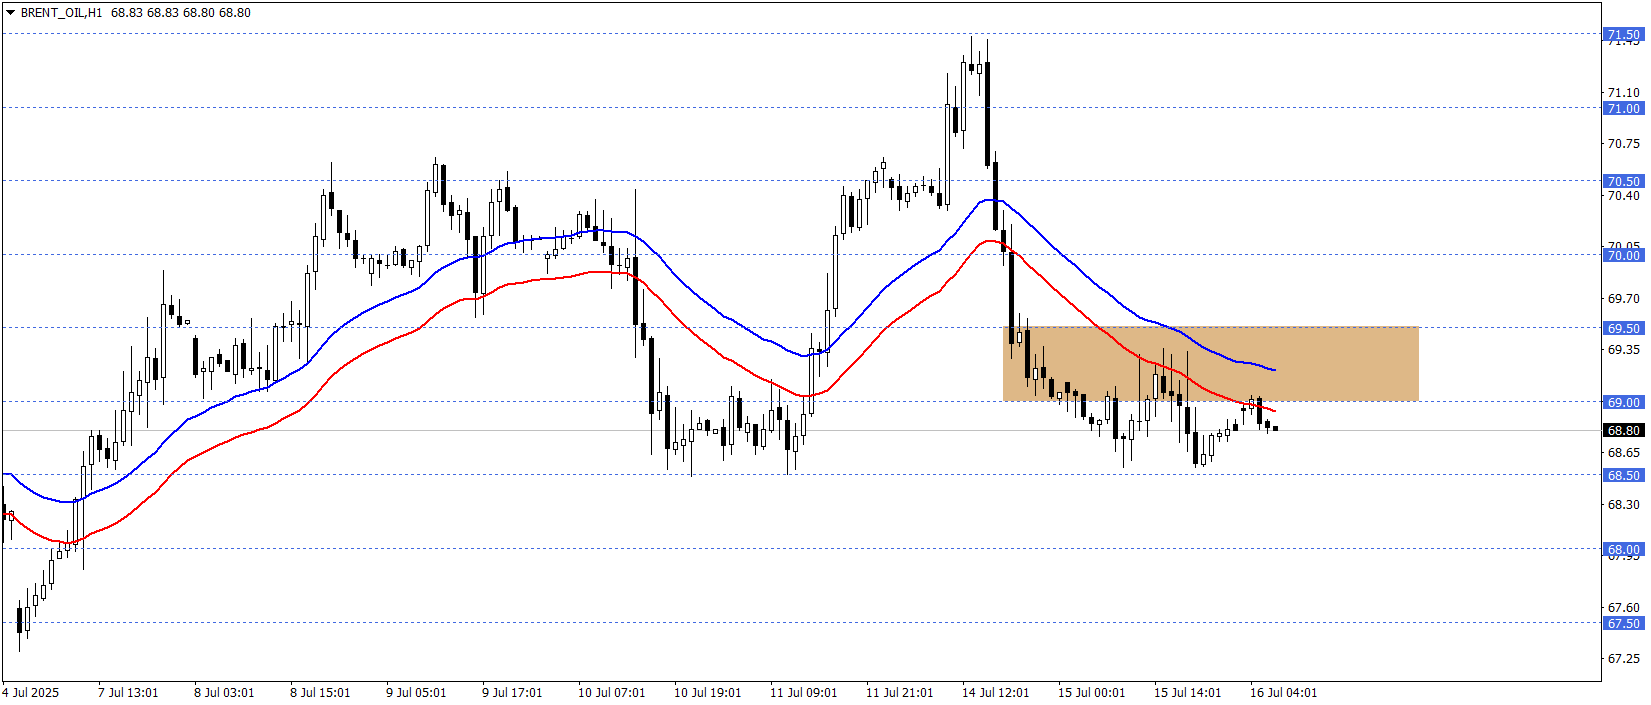1651x705 pixels.
Task: Click the 70.40 price scale value
Action: tap(1623, 195)
